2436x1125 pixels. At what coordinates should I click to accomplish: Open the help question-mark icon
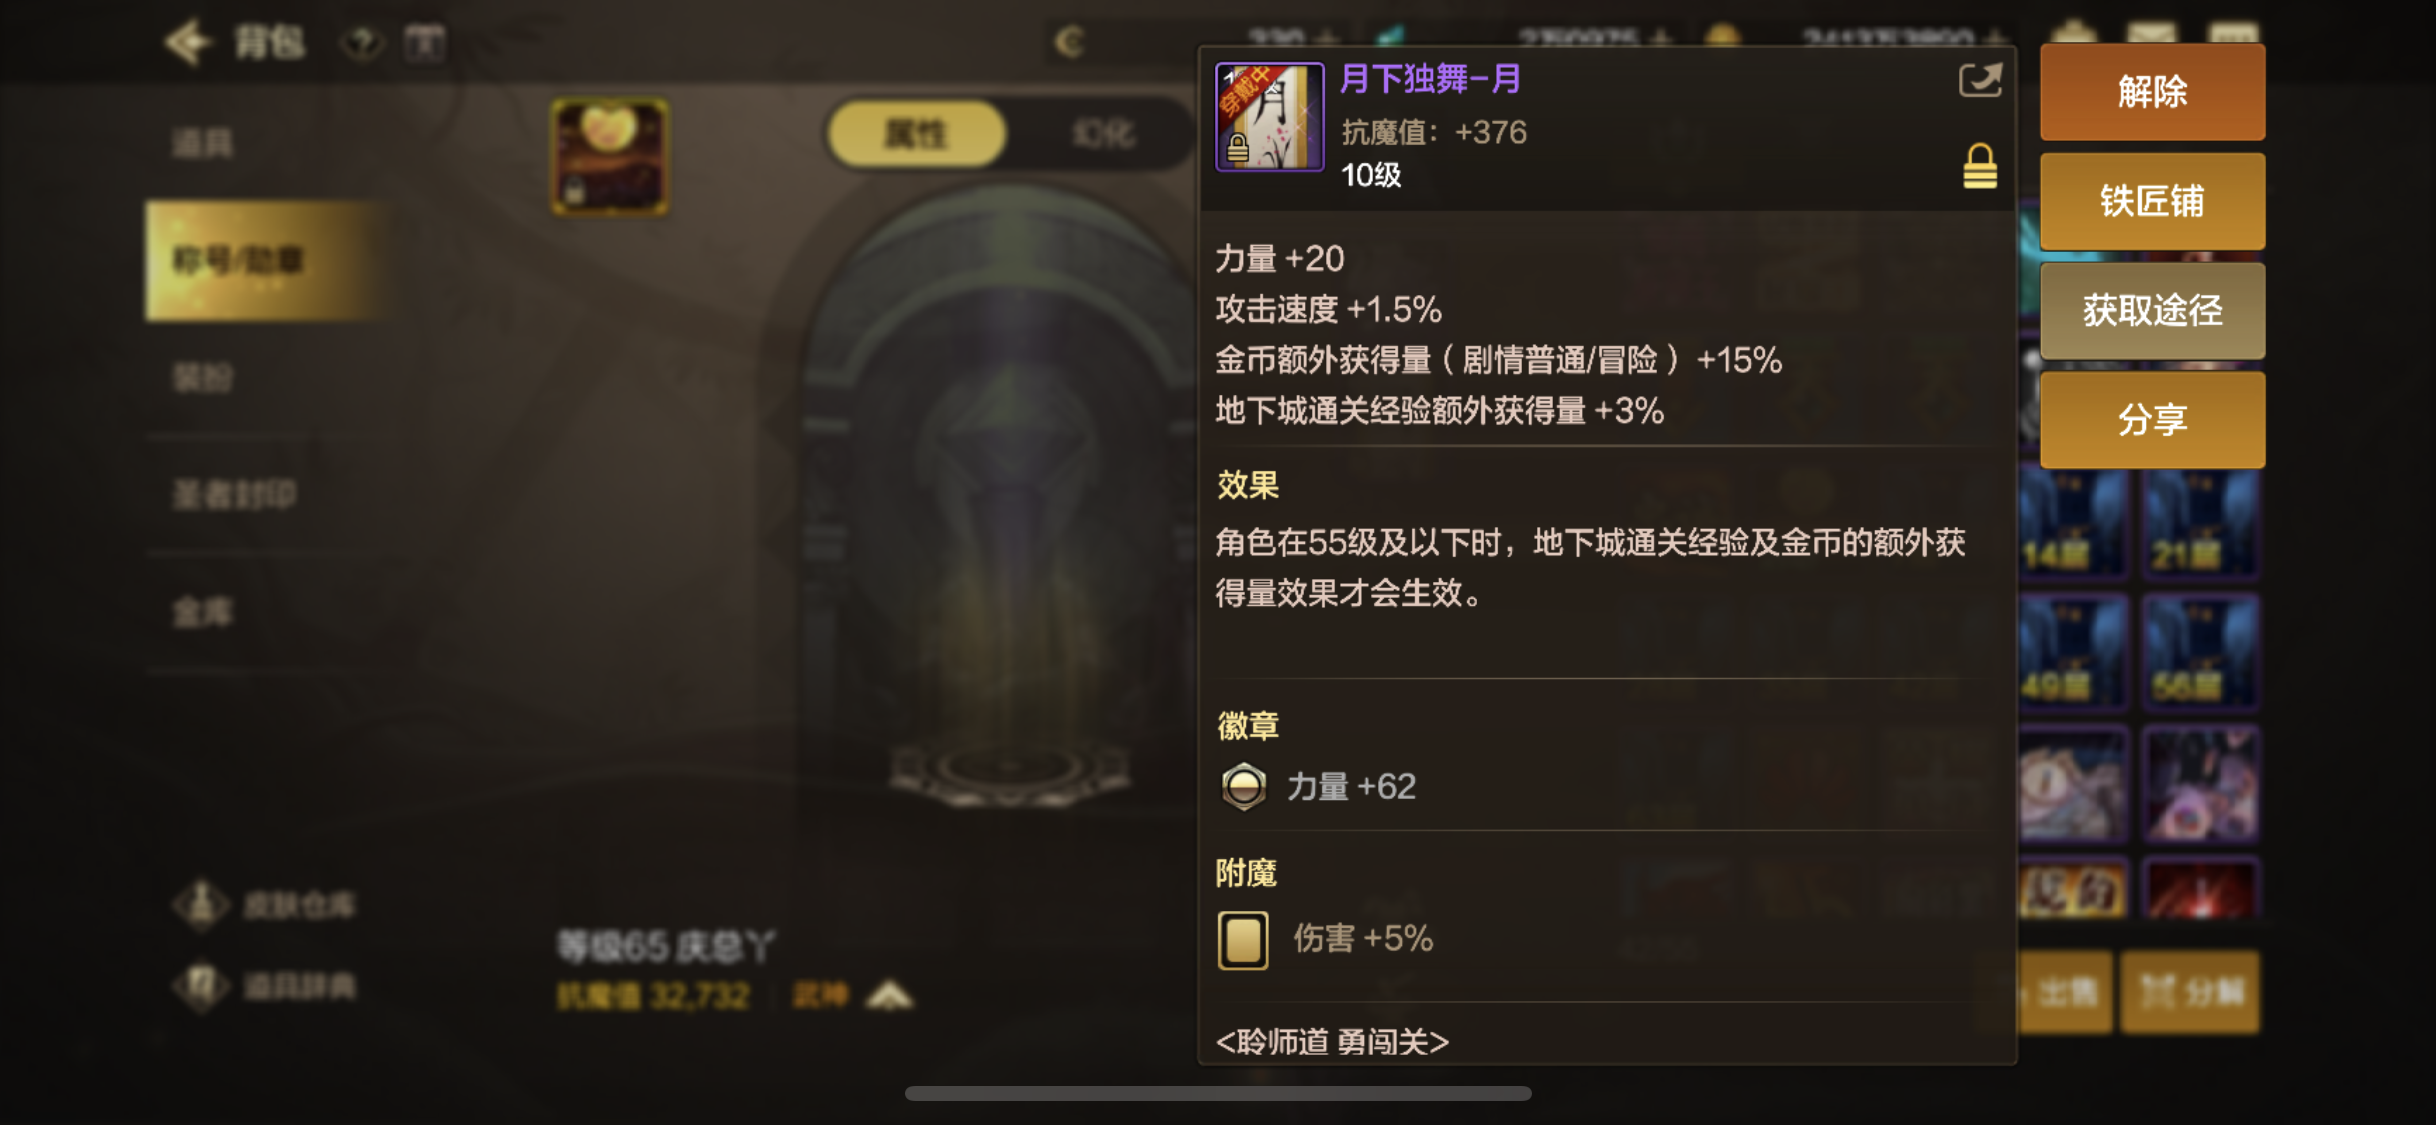pos(363,43)
